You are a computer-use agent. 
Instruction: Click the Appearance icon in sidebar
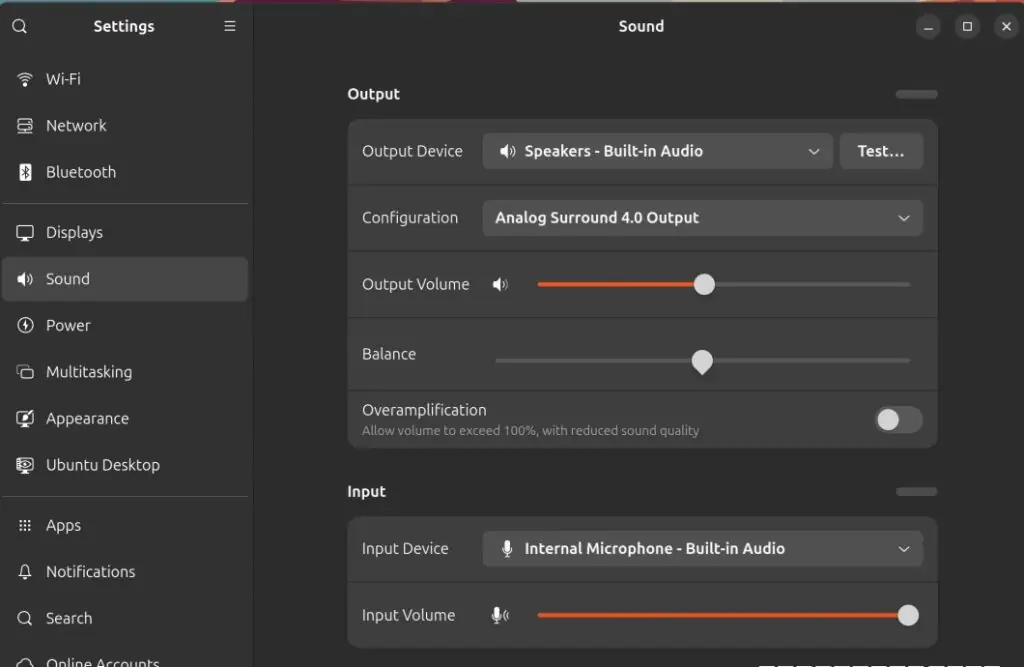pyautogui.click(x=25, y=418)
